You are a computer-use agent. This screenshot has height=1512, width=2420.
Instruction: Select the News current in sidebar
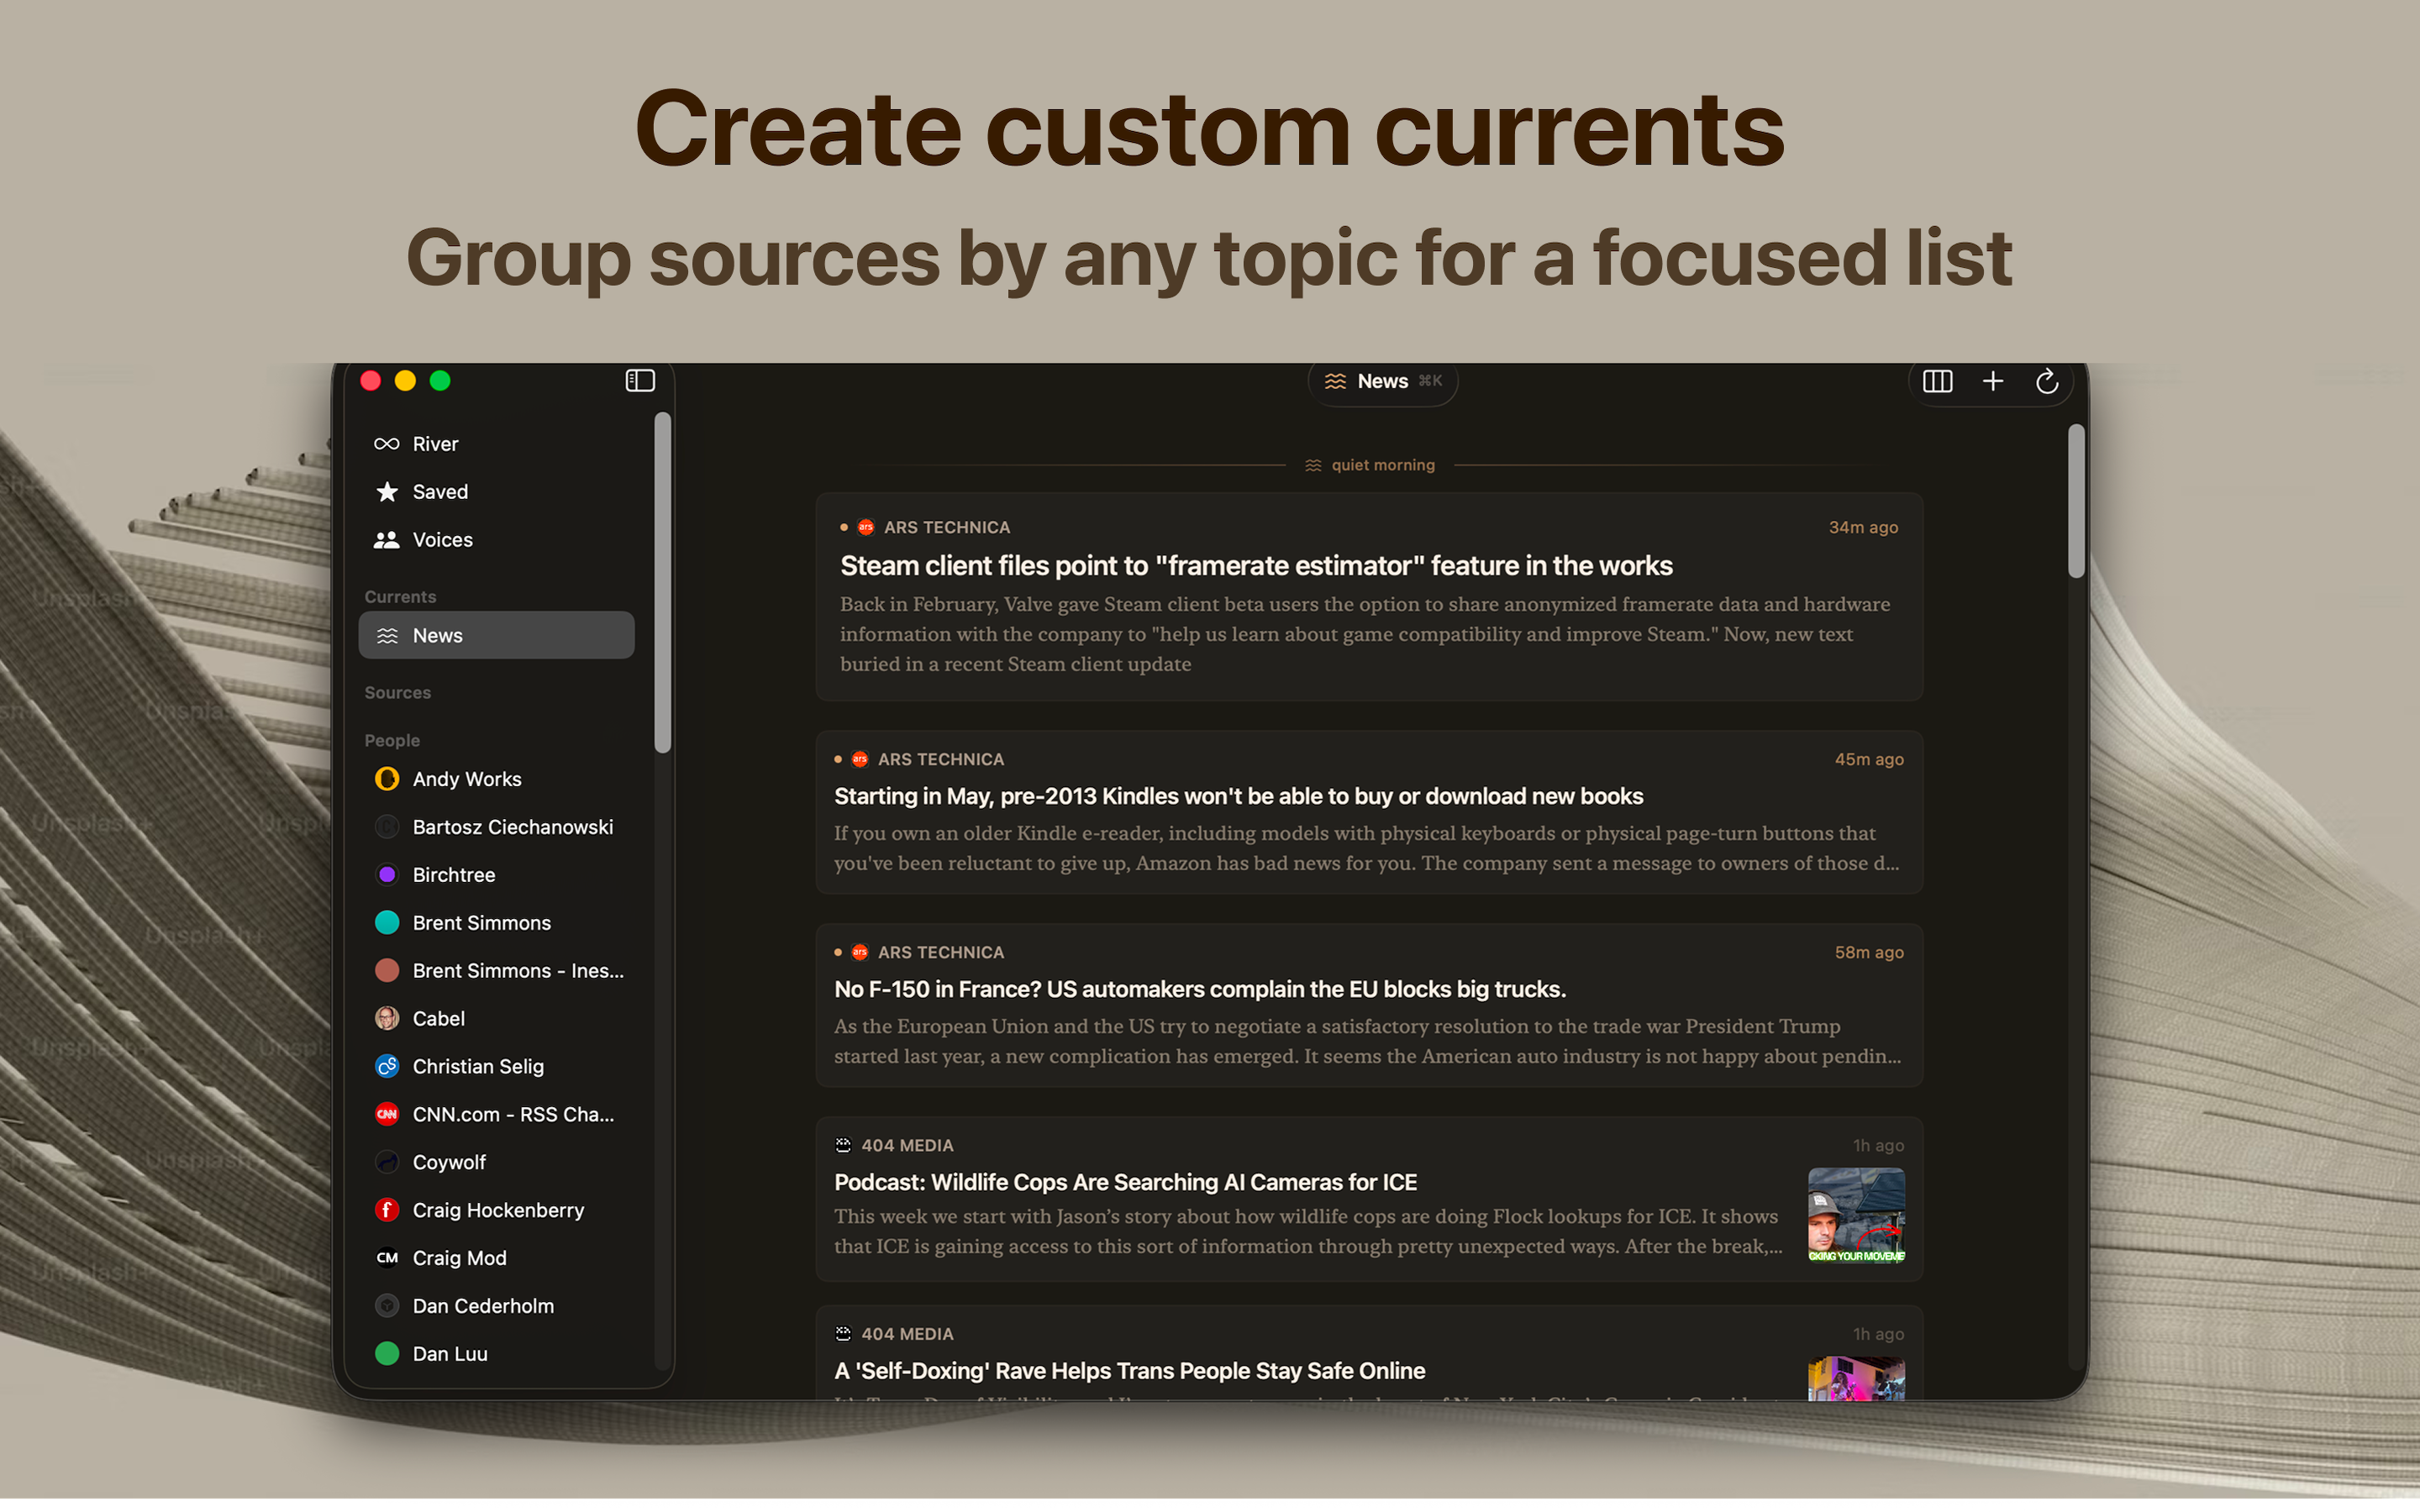[496, 636]
